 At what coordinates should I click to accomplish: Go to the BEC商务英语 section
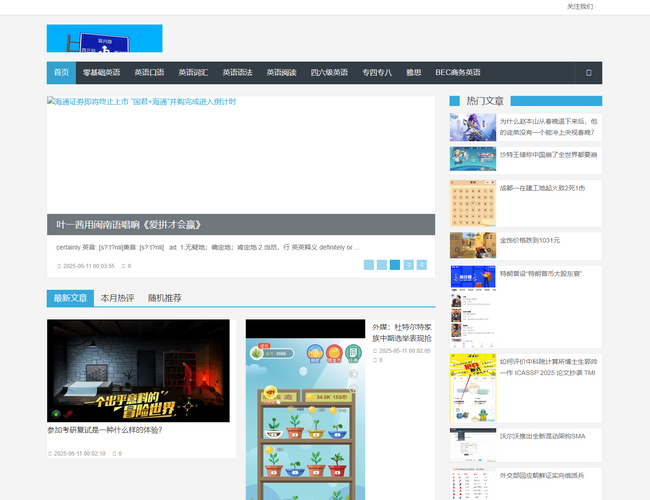point(457,73)
